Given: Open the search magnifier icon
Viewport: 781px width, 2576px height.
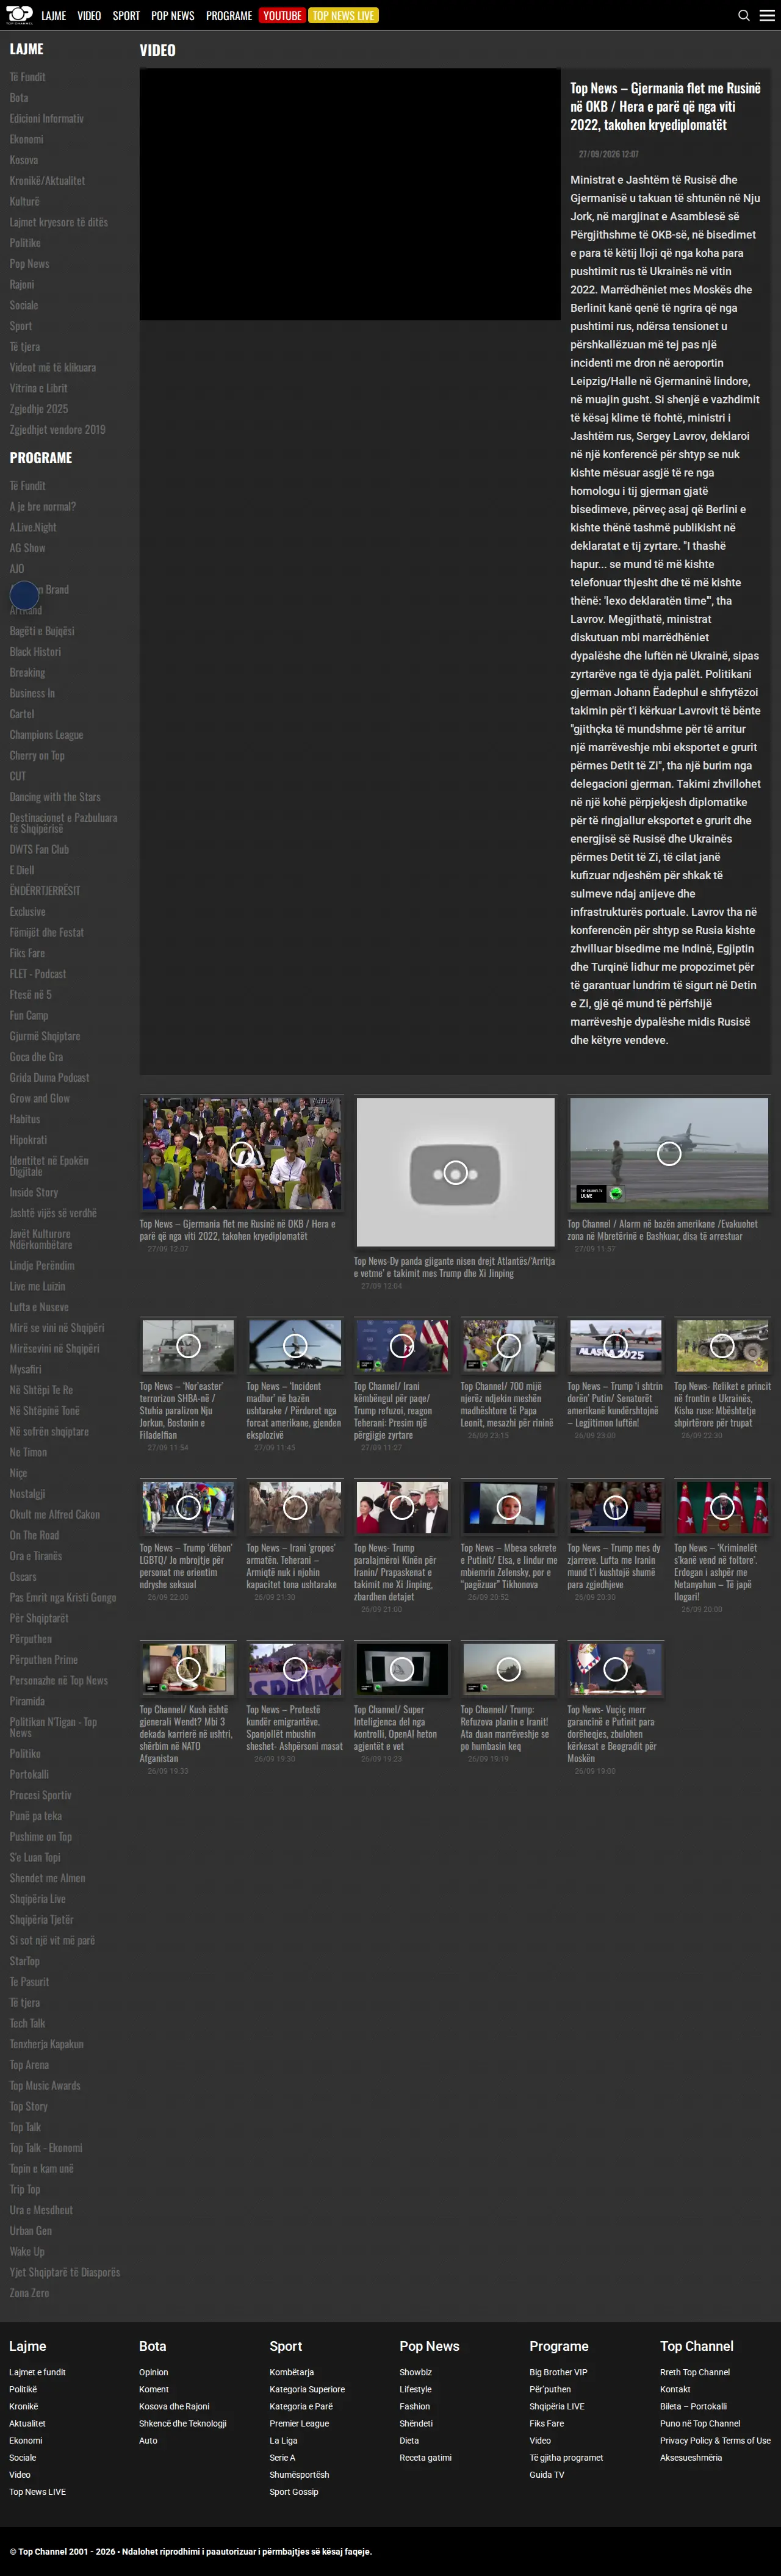Looking at the screenshot, I should pyautogui.click(x=744, y=15).
